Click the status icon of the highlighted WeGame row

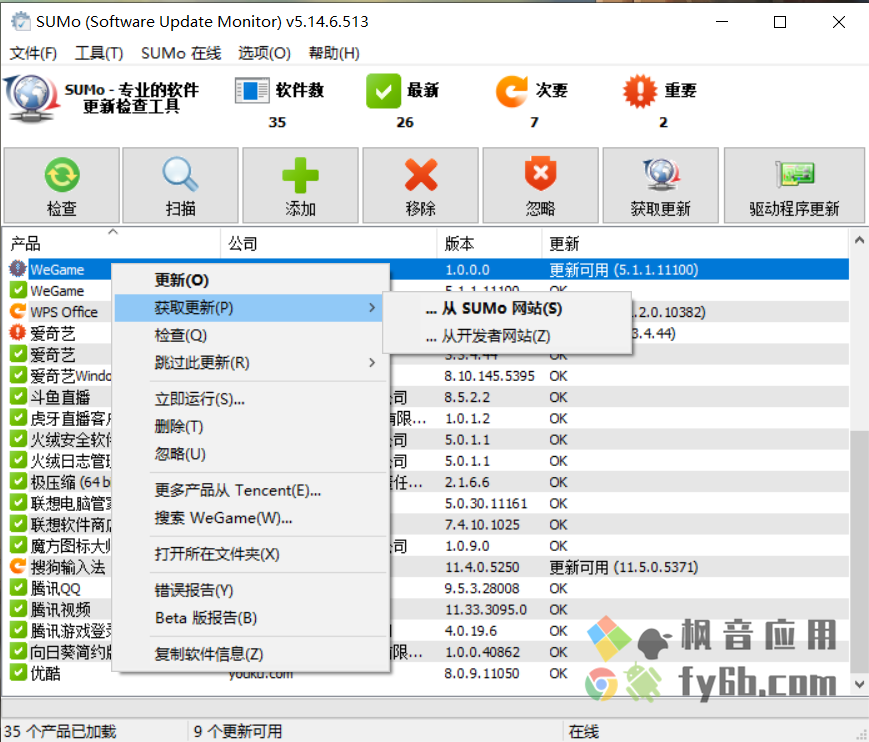click(x=18, y=269)
